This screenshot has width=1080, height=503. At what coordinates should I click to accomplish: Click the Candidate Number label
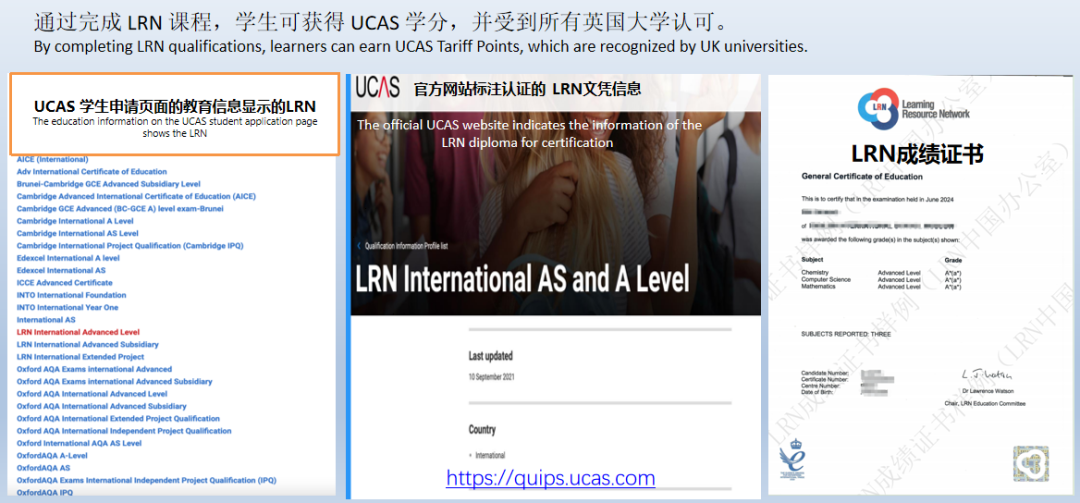pos(825,373)
